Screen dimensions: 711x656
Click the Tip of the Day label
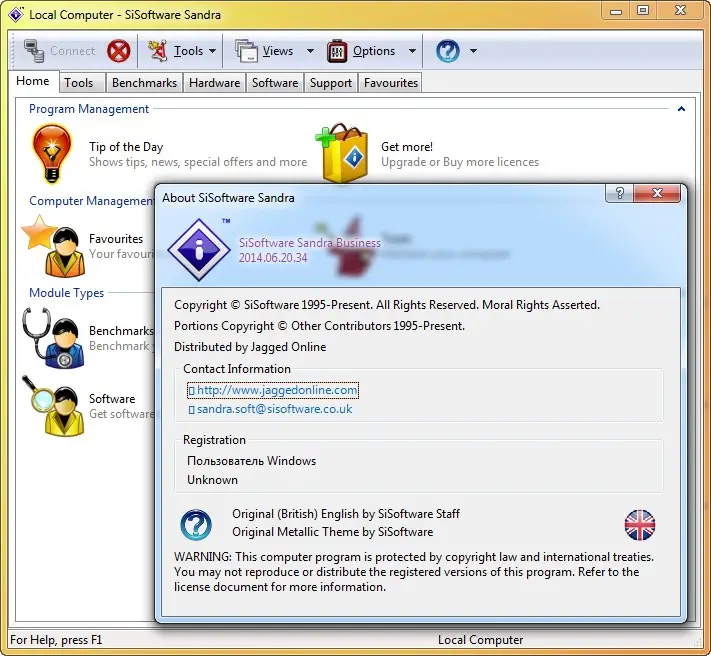pos(126,147)
